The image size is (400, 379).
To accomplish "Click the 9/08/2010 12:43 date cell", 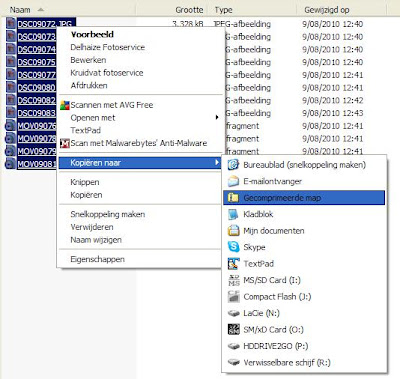I will tap(332, 113).
